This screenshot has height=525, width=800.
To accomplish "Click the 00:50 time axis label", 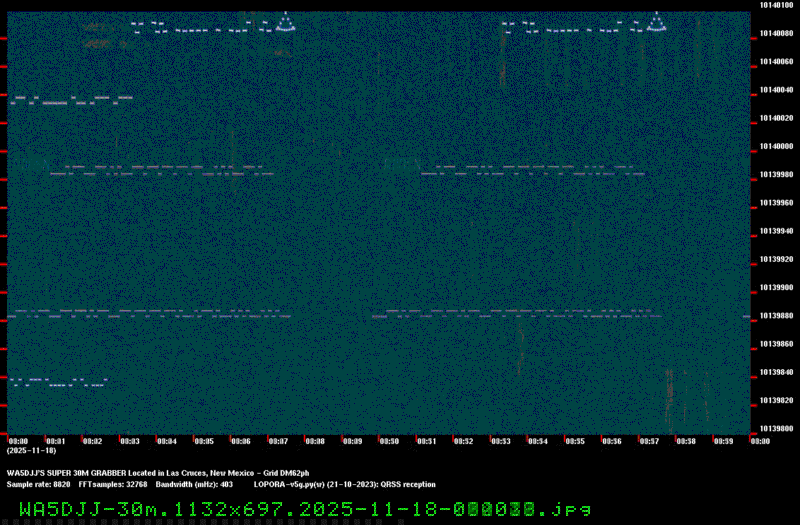I will (x=389, y=441).
